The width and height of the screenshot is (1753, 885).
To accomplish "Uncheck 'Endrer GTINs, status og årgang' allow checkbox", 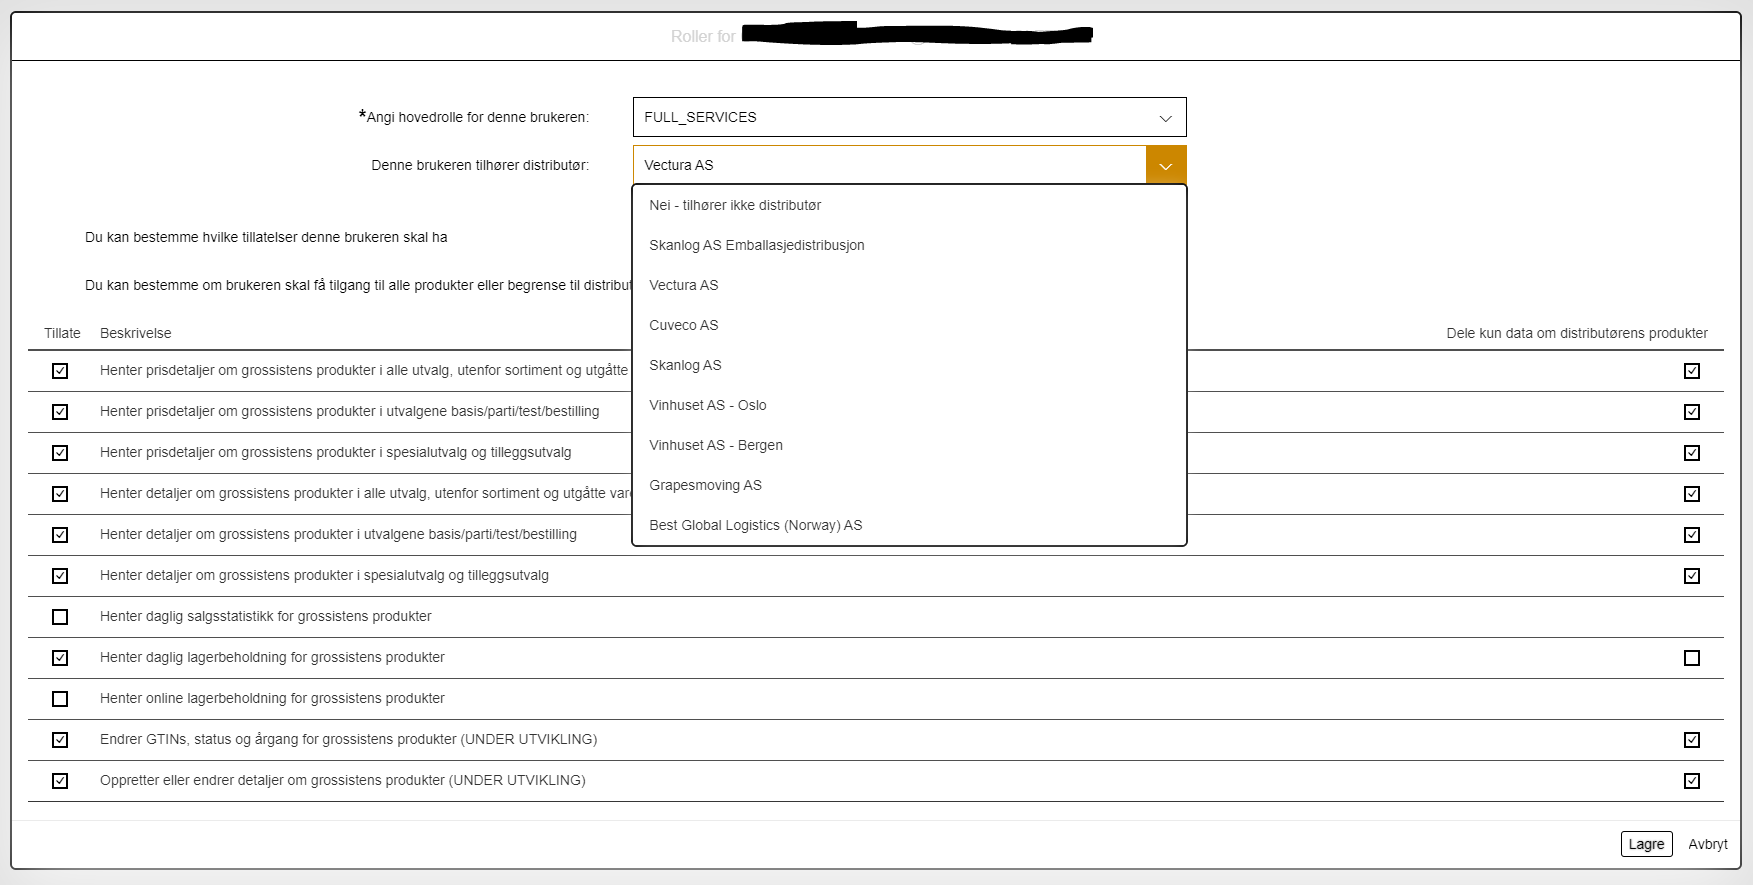I will click(x=60, y=740).
